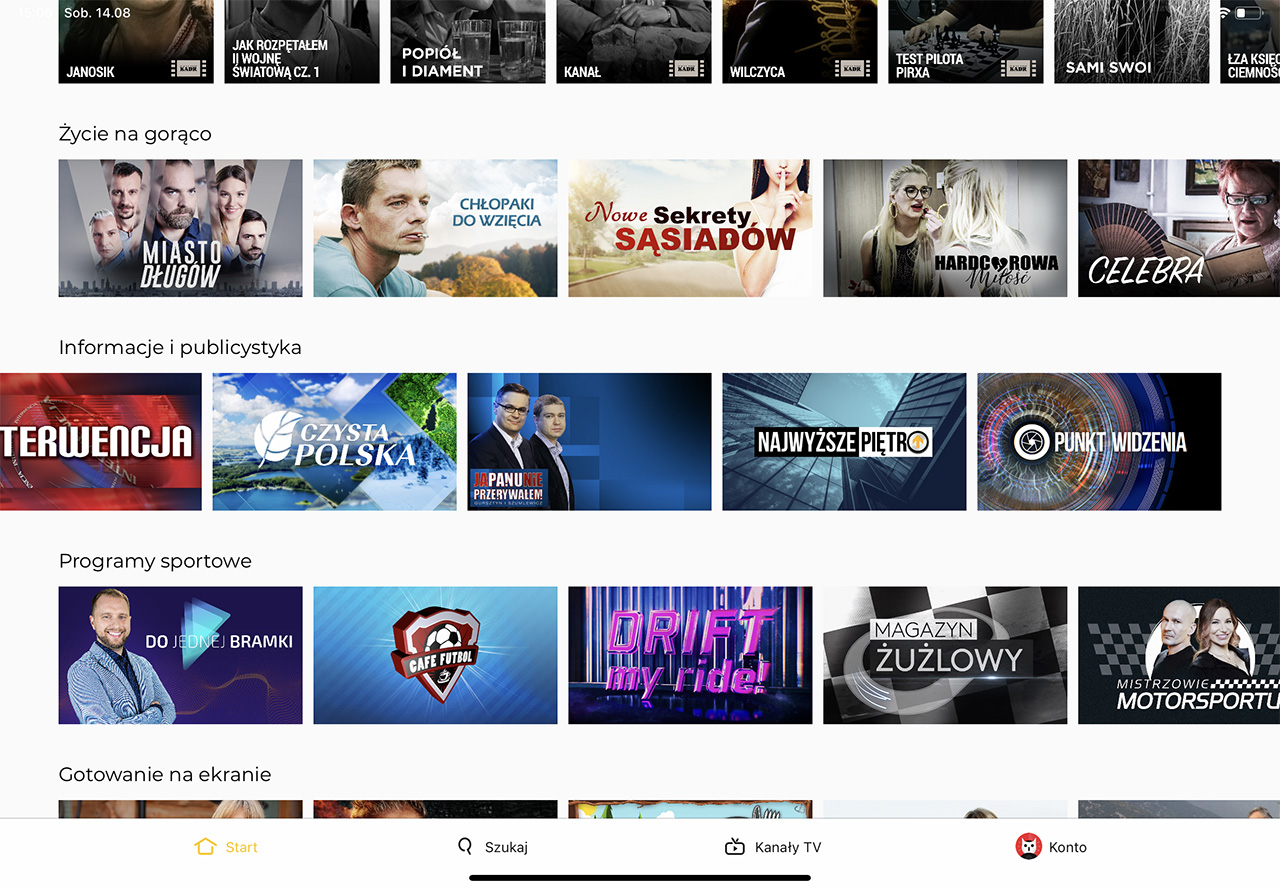Open Nowe Sekrety Sąsiadów tile

coord(690,228)
